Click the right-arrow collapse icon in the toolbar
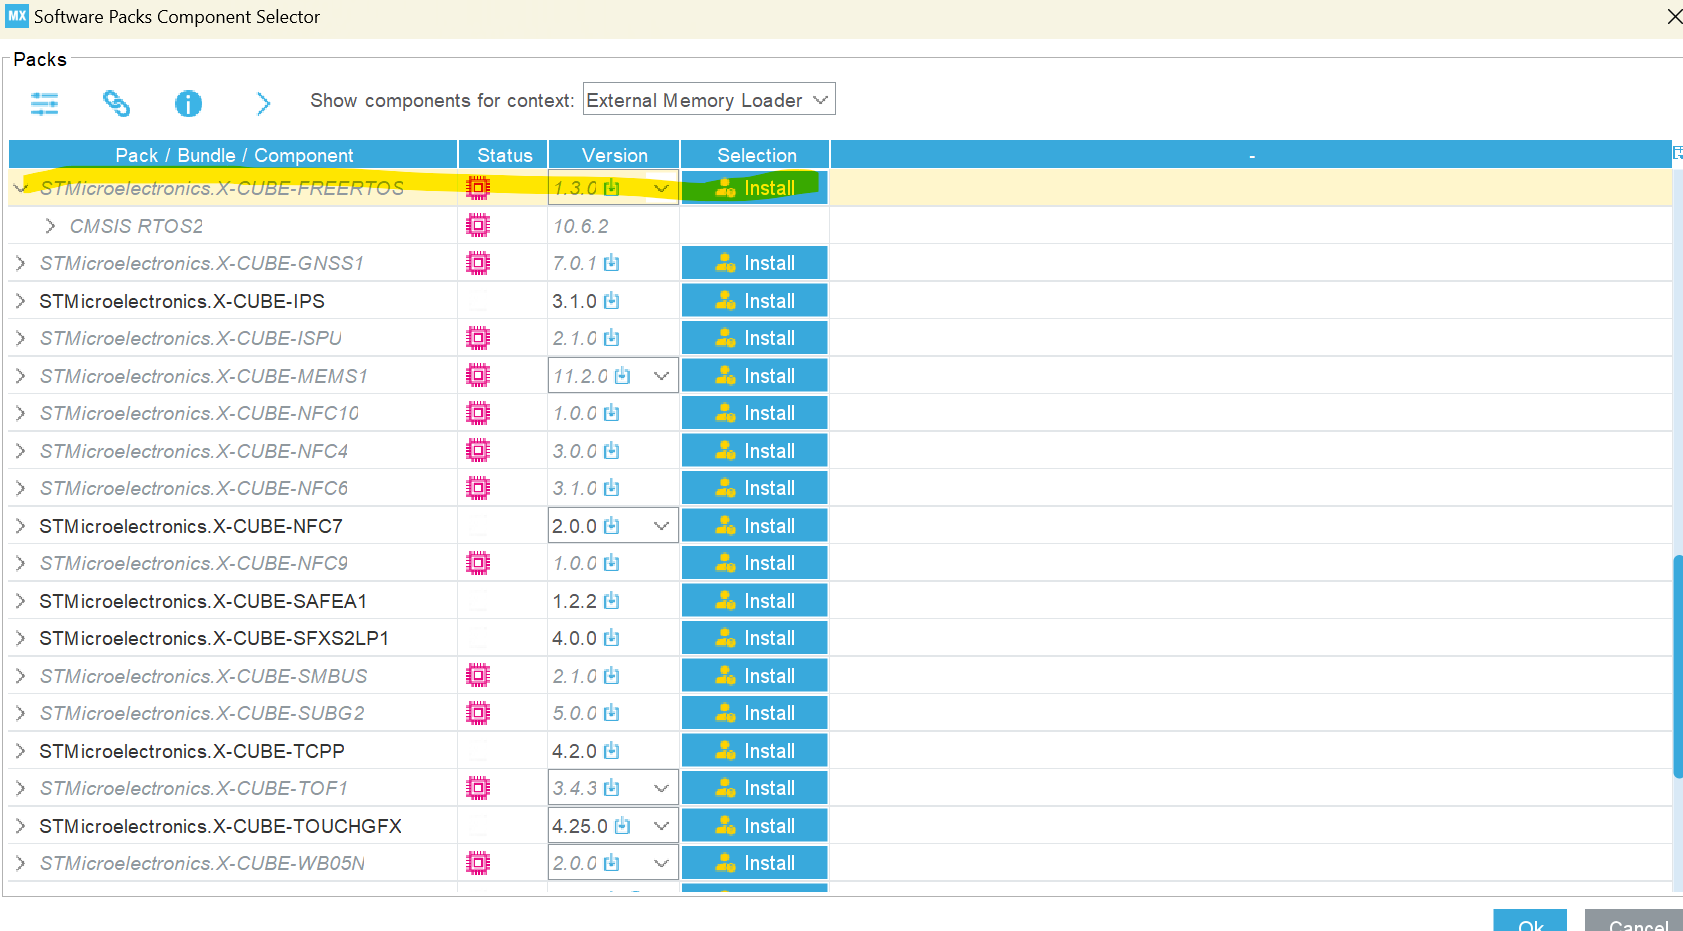The height and width of the screenshot is (931, 1683). coord(262,103)
